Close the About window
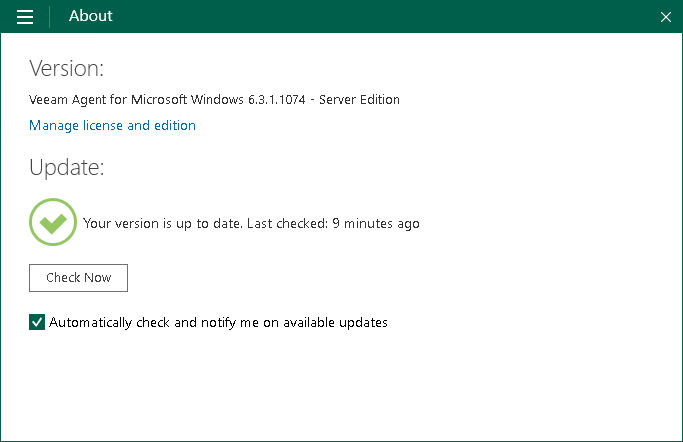The height and width of the screenshot is (442, 683). (666, 17)
